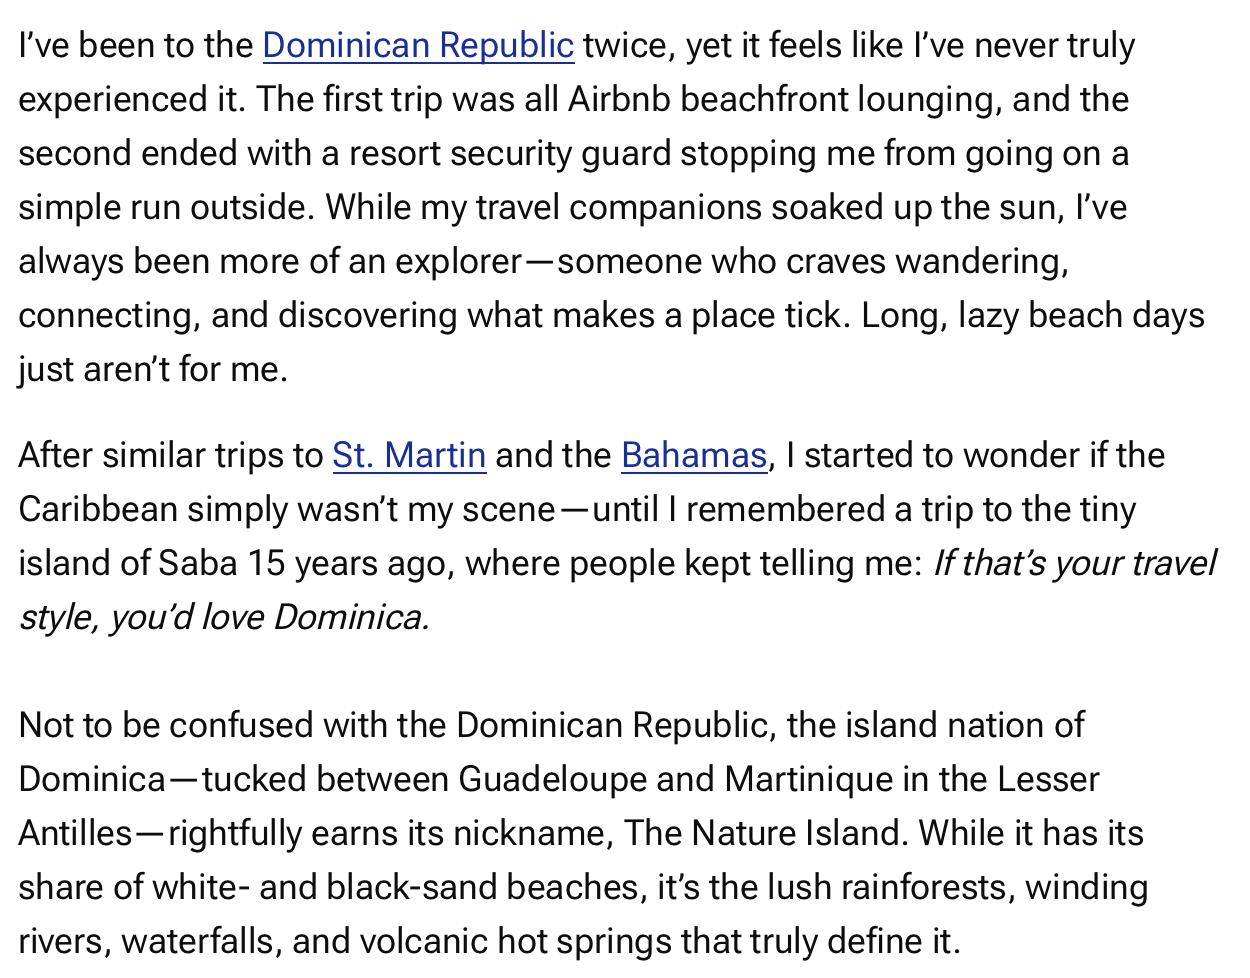Click the italic quote 'If that's your travel'
This screenshot has height=978, width=1250.
tap(1074, 564)
